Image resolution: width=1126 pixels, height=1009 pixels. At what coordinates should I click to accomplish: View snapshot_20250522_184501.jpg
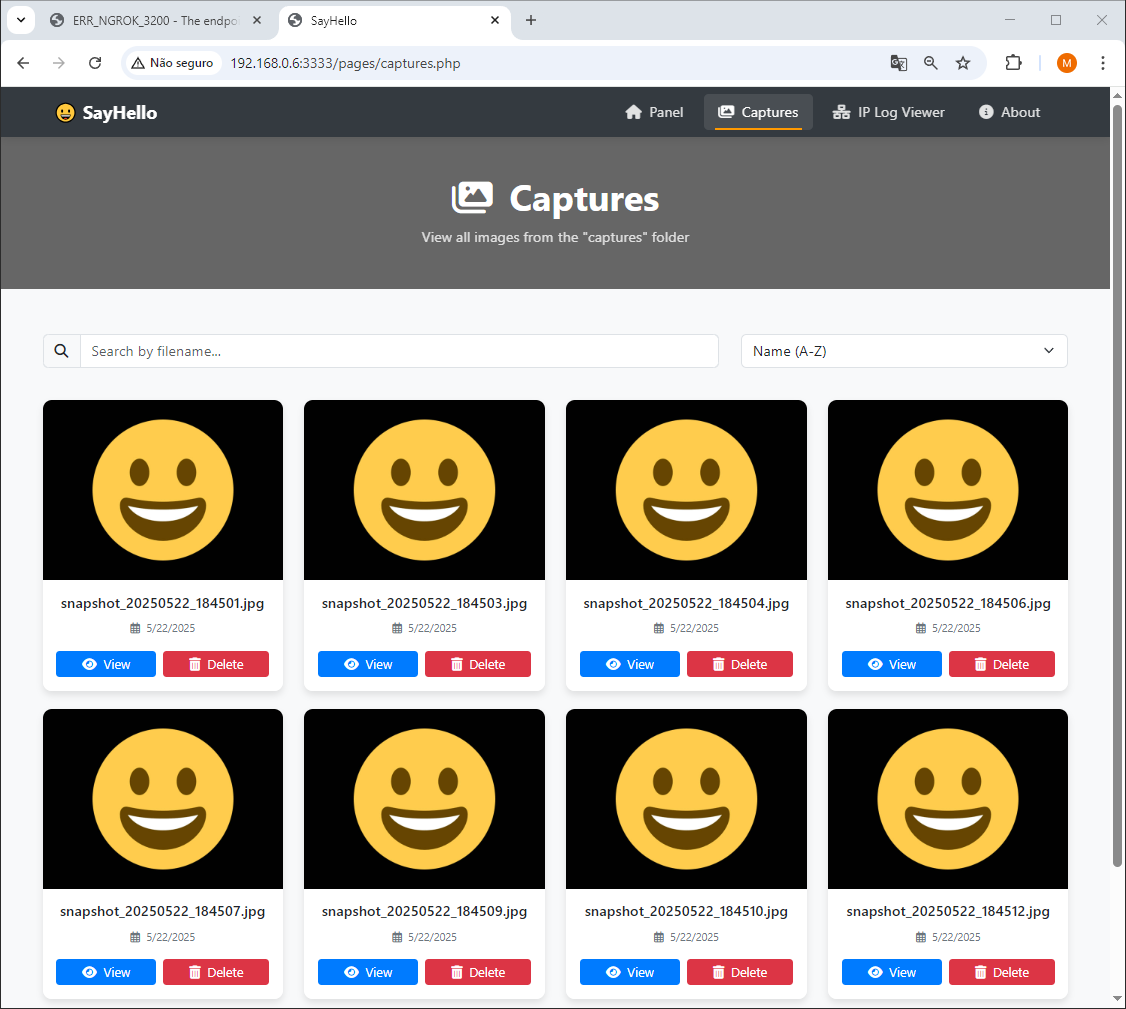click(x=106, y=664)
